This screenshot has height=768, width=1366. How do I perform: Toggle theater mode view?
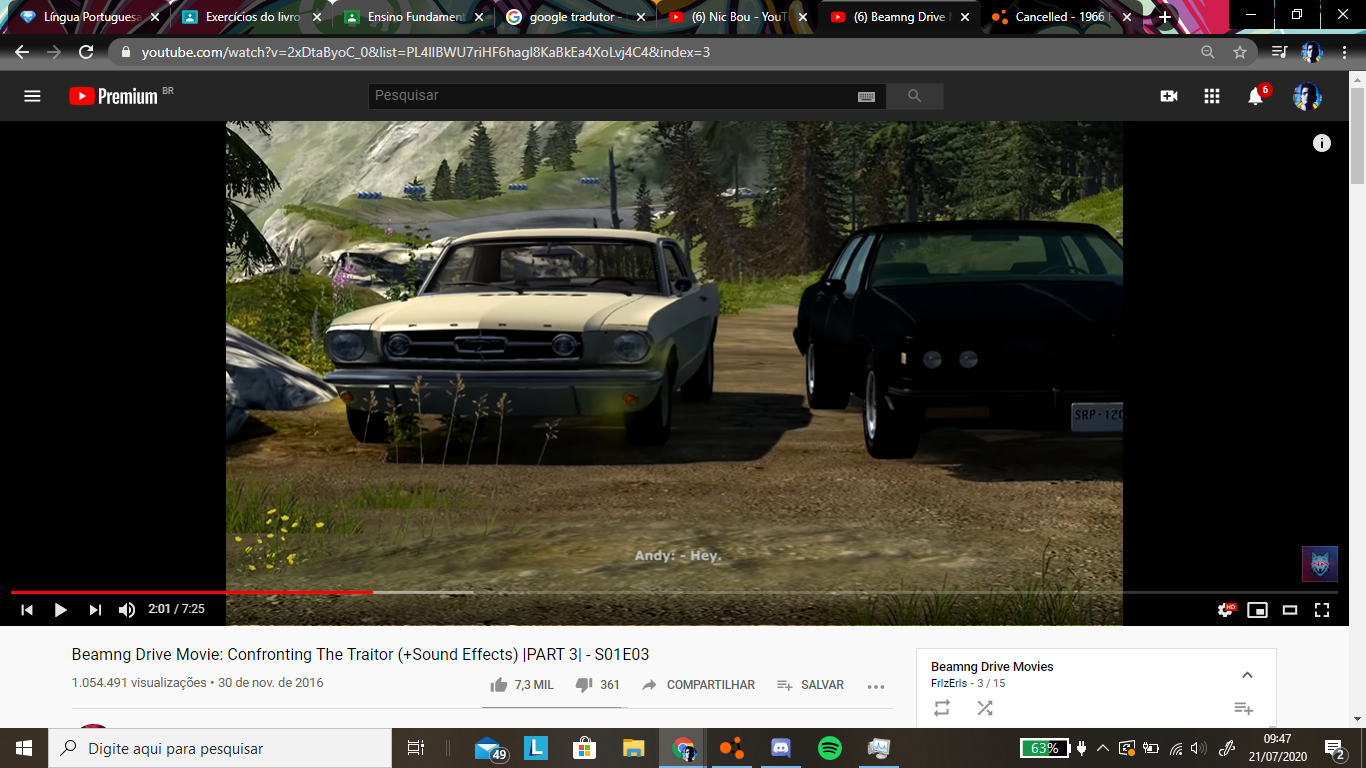1290,609
